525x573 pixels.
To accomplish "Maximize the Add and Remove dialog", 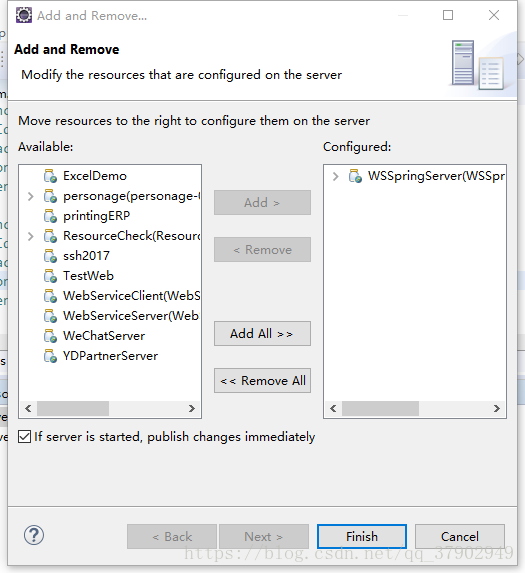I will pos(448,15).
